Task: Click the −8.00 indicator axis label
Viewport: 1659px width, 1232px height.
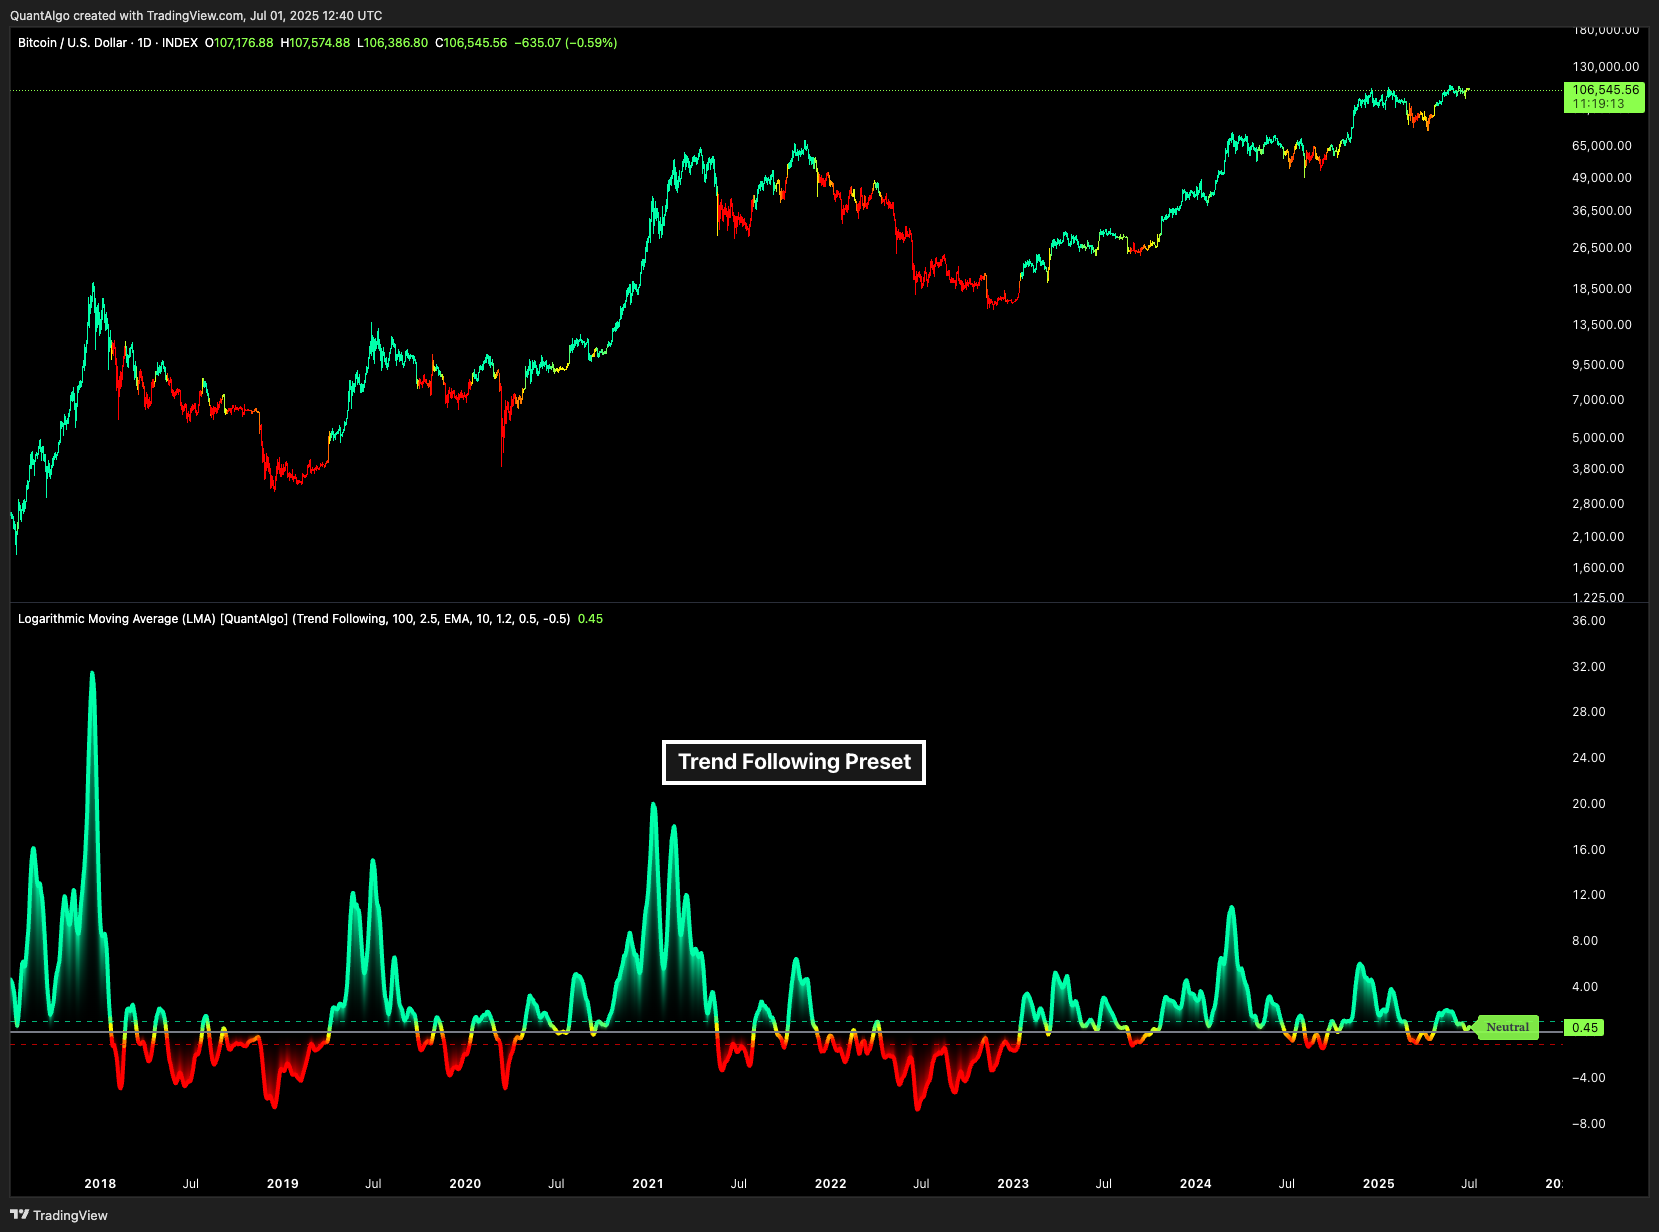Action: point(1589,1124)
